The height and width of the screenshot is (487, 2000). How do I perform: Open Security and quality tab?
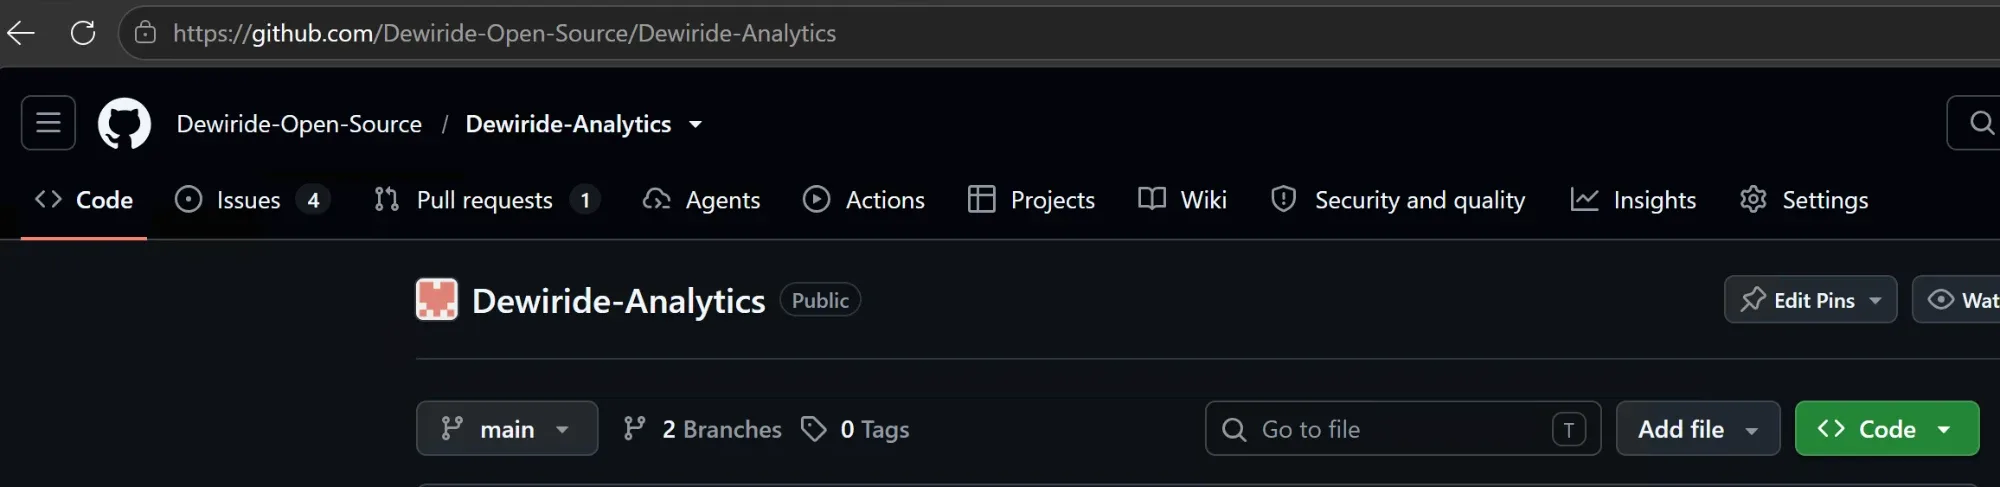1398,200
